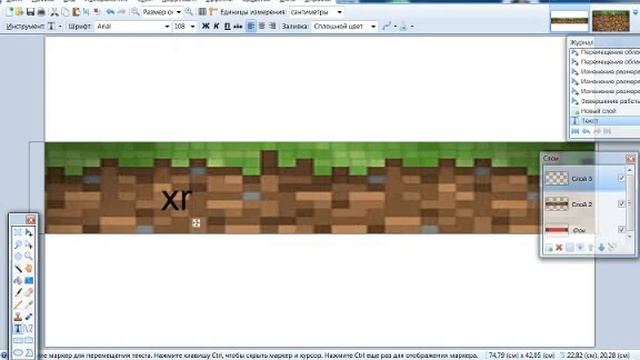The height and width of the screenshot is (360, 640).
Task: Click the Save toolbar icon
Action: [x=30, y=12]
